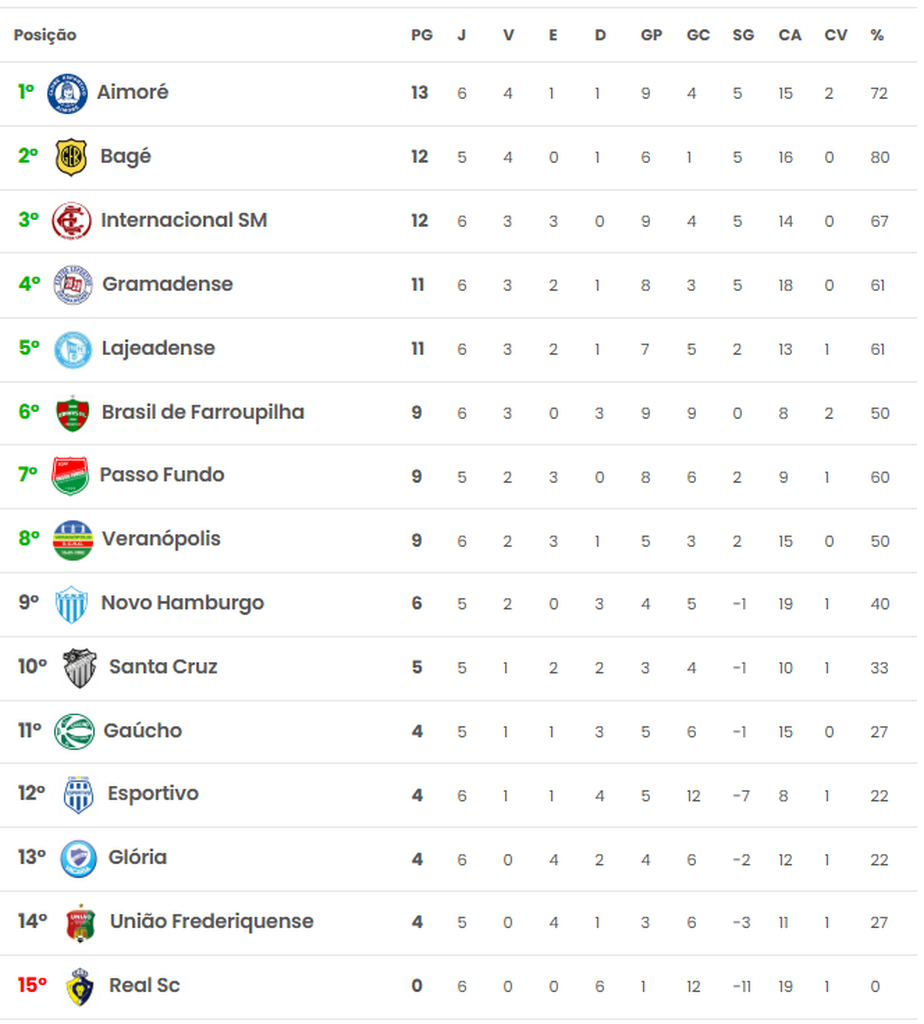This screenshot has height=1024, width=924.
Task: Click the Santa Cruz rooster crest
Action: 80,668
